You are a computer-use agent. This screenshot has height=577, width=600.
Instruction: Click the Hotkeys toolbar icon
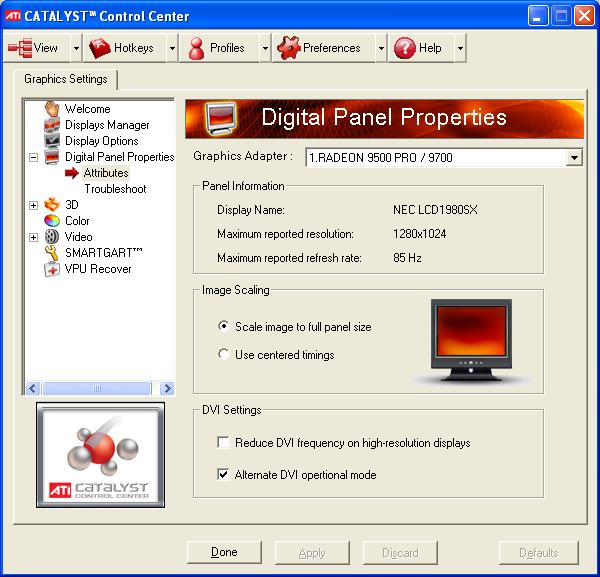click(x=100, y=48)
